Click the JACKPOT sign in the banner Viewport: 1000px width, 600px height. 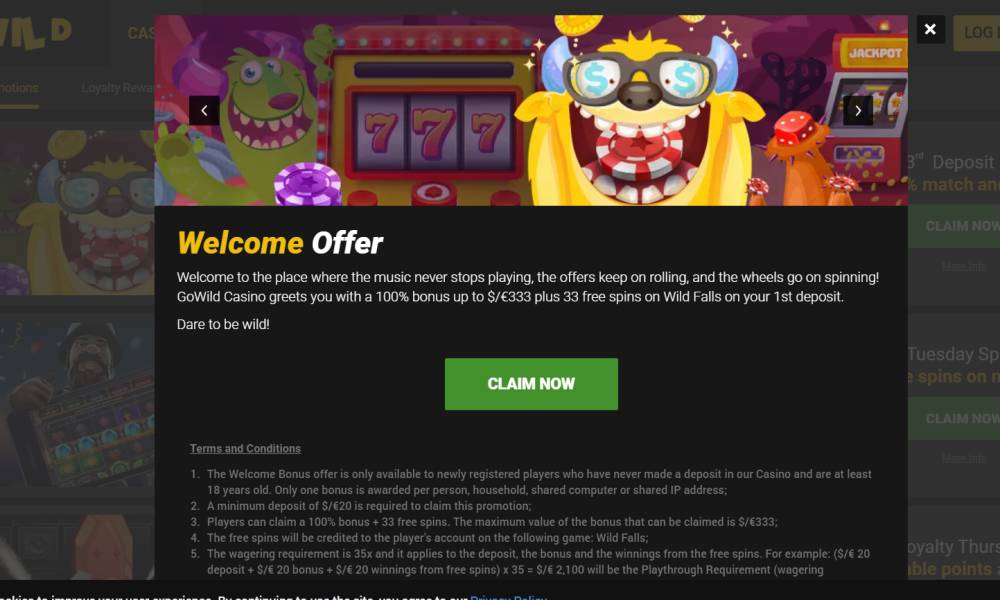tap(875, 53)
